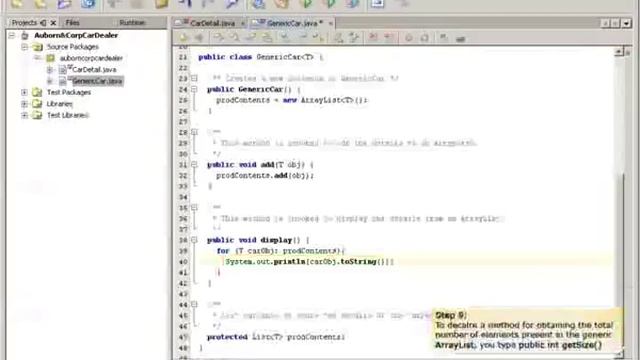This screenshot has width=640, height=360.
Task: Close the CarDetail.java editor tab
Action: click(x=242, y=23)
